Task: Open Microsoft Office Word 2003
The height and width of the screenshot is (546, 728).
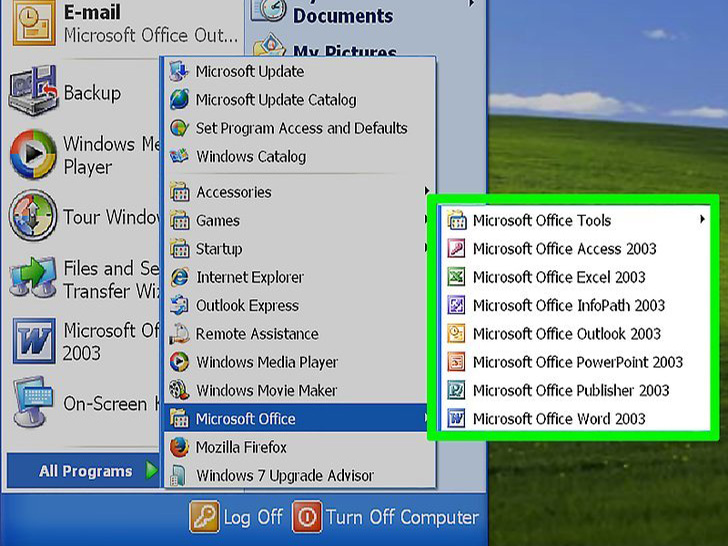Action: point(574,419)
